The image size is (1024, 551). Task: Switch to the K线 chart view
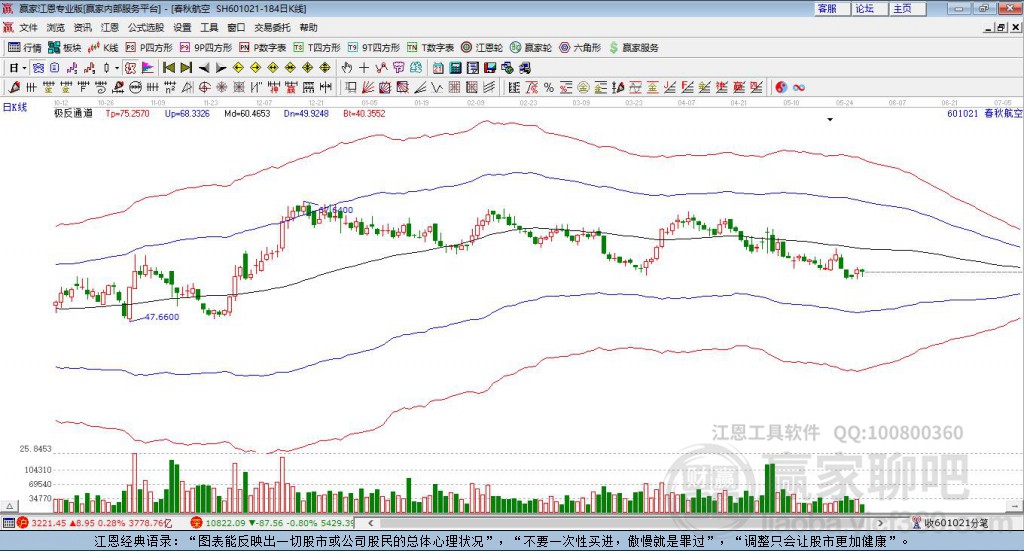(103, 48)
